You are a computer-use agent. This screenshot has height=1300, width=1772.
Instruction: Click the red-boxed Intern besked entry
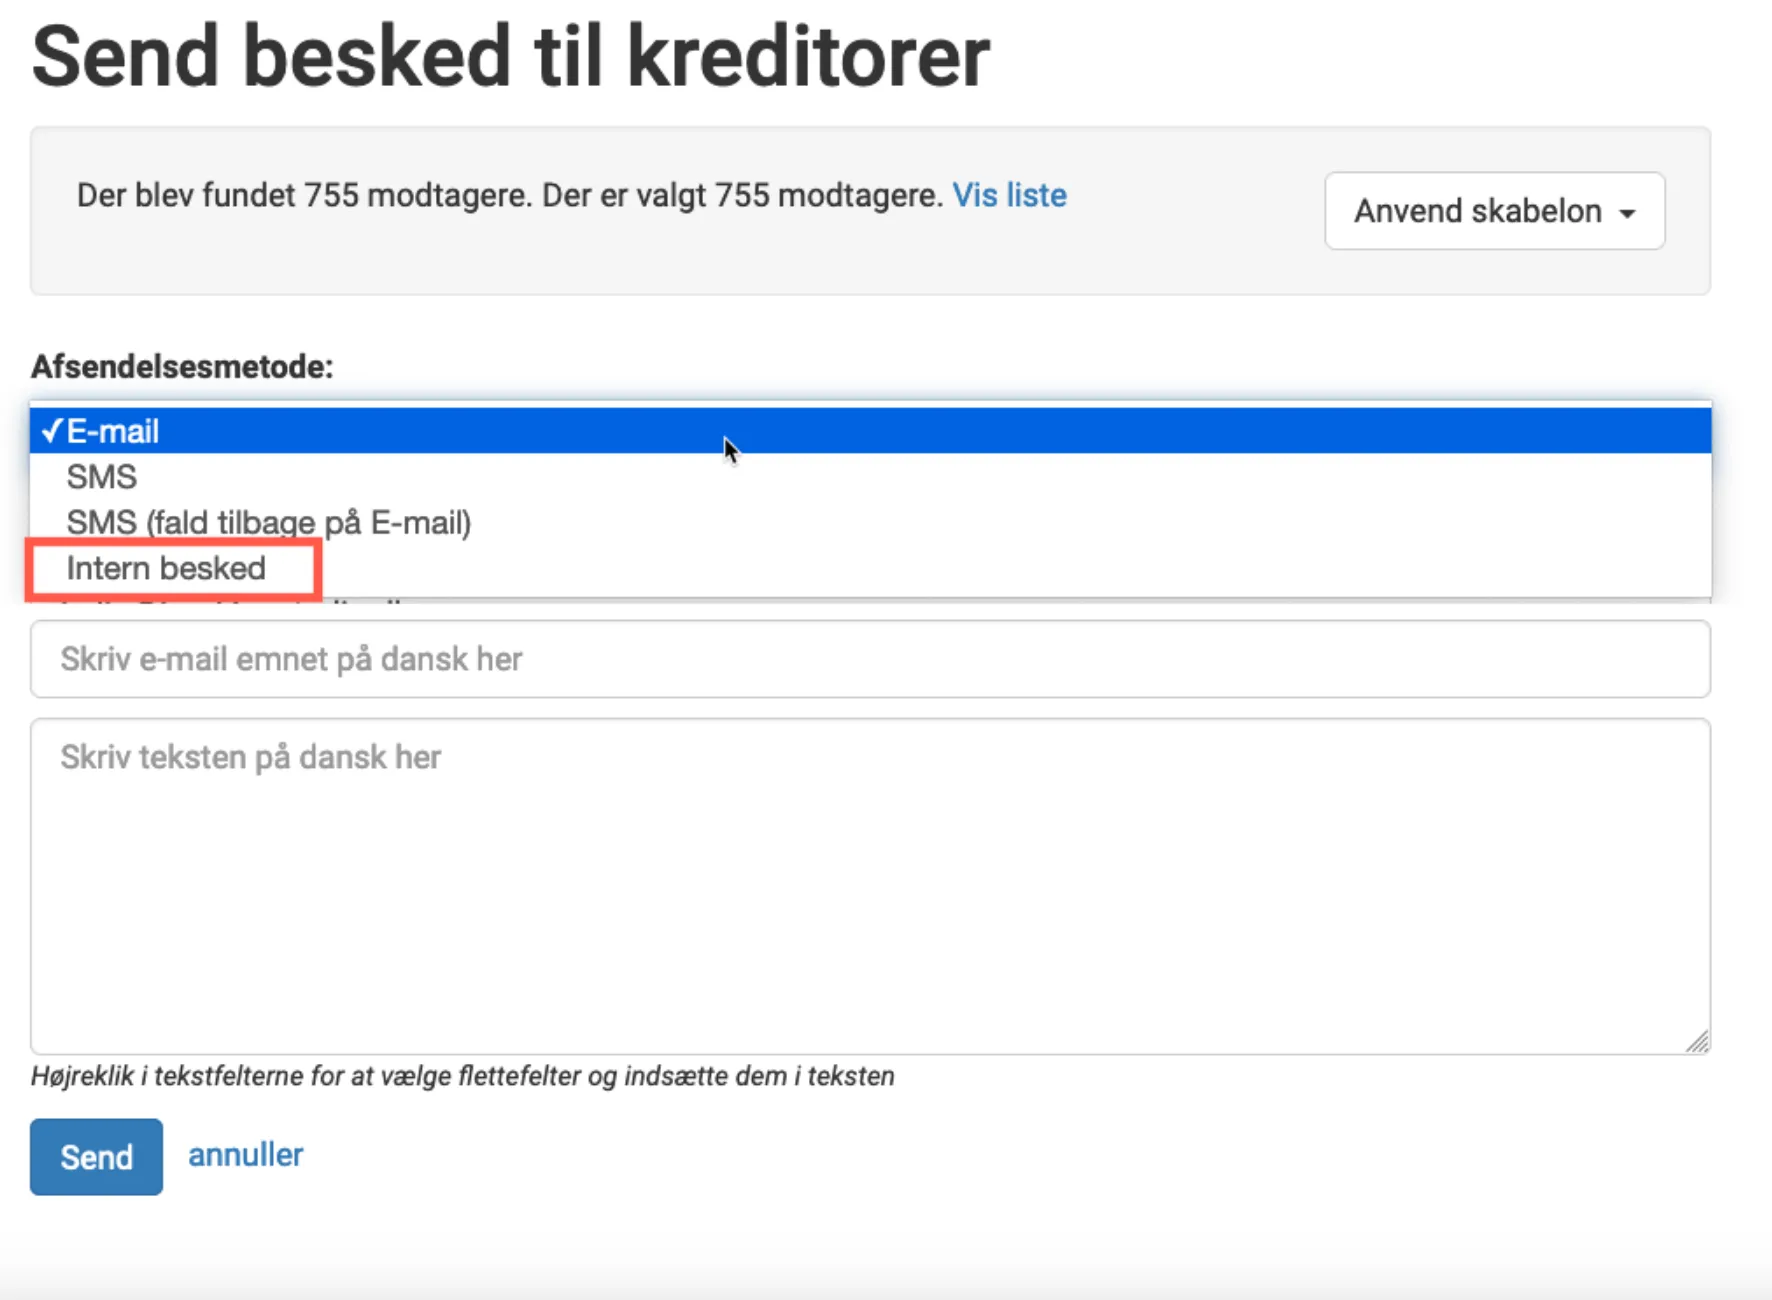coord(166,568)
